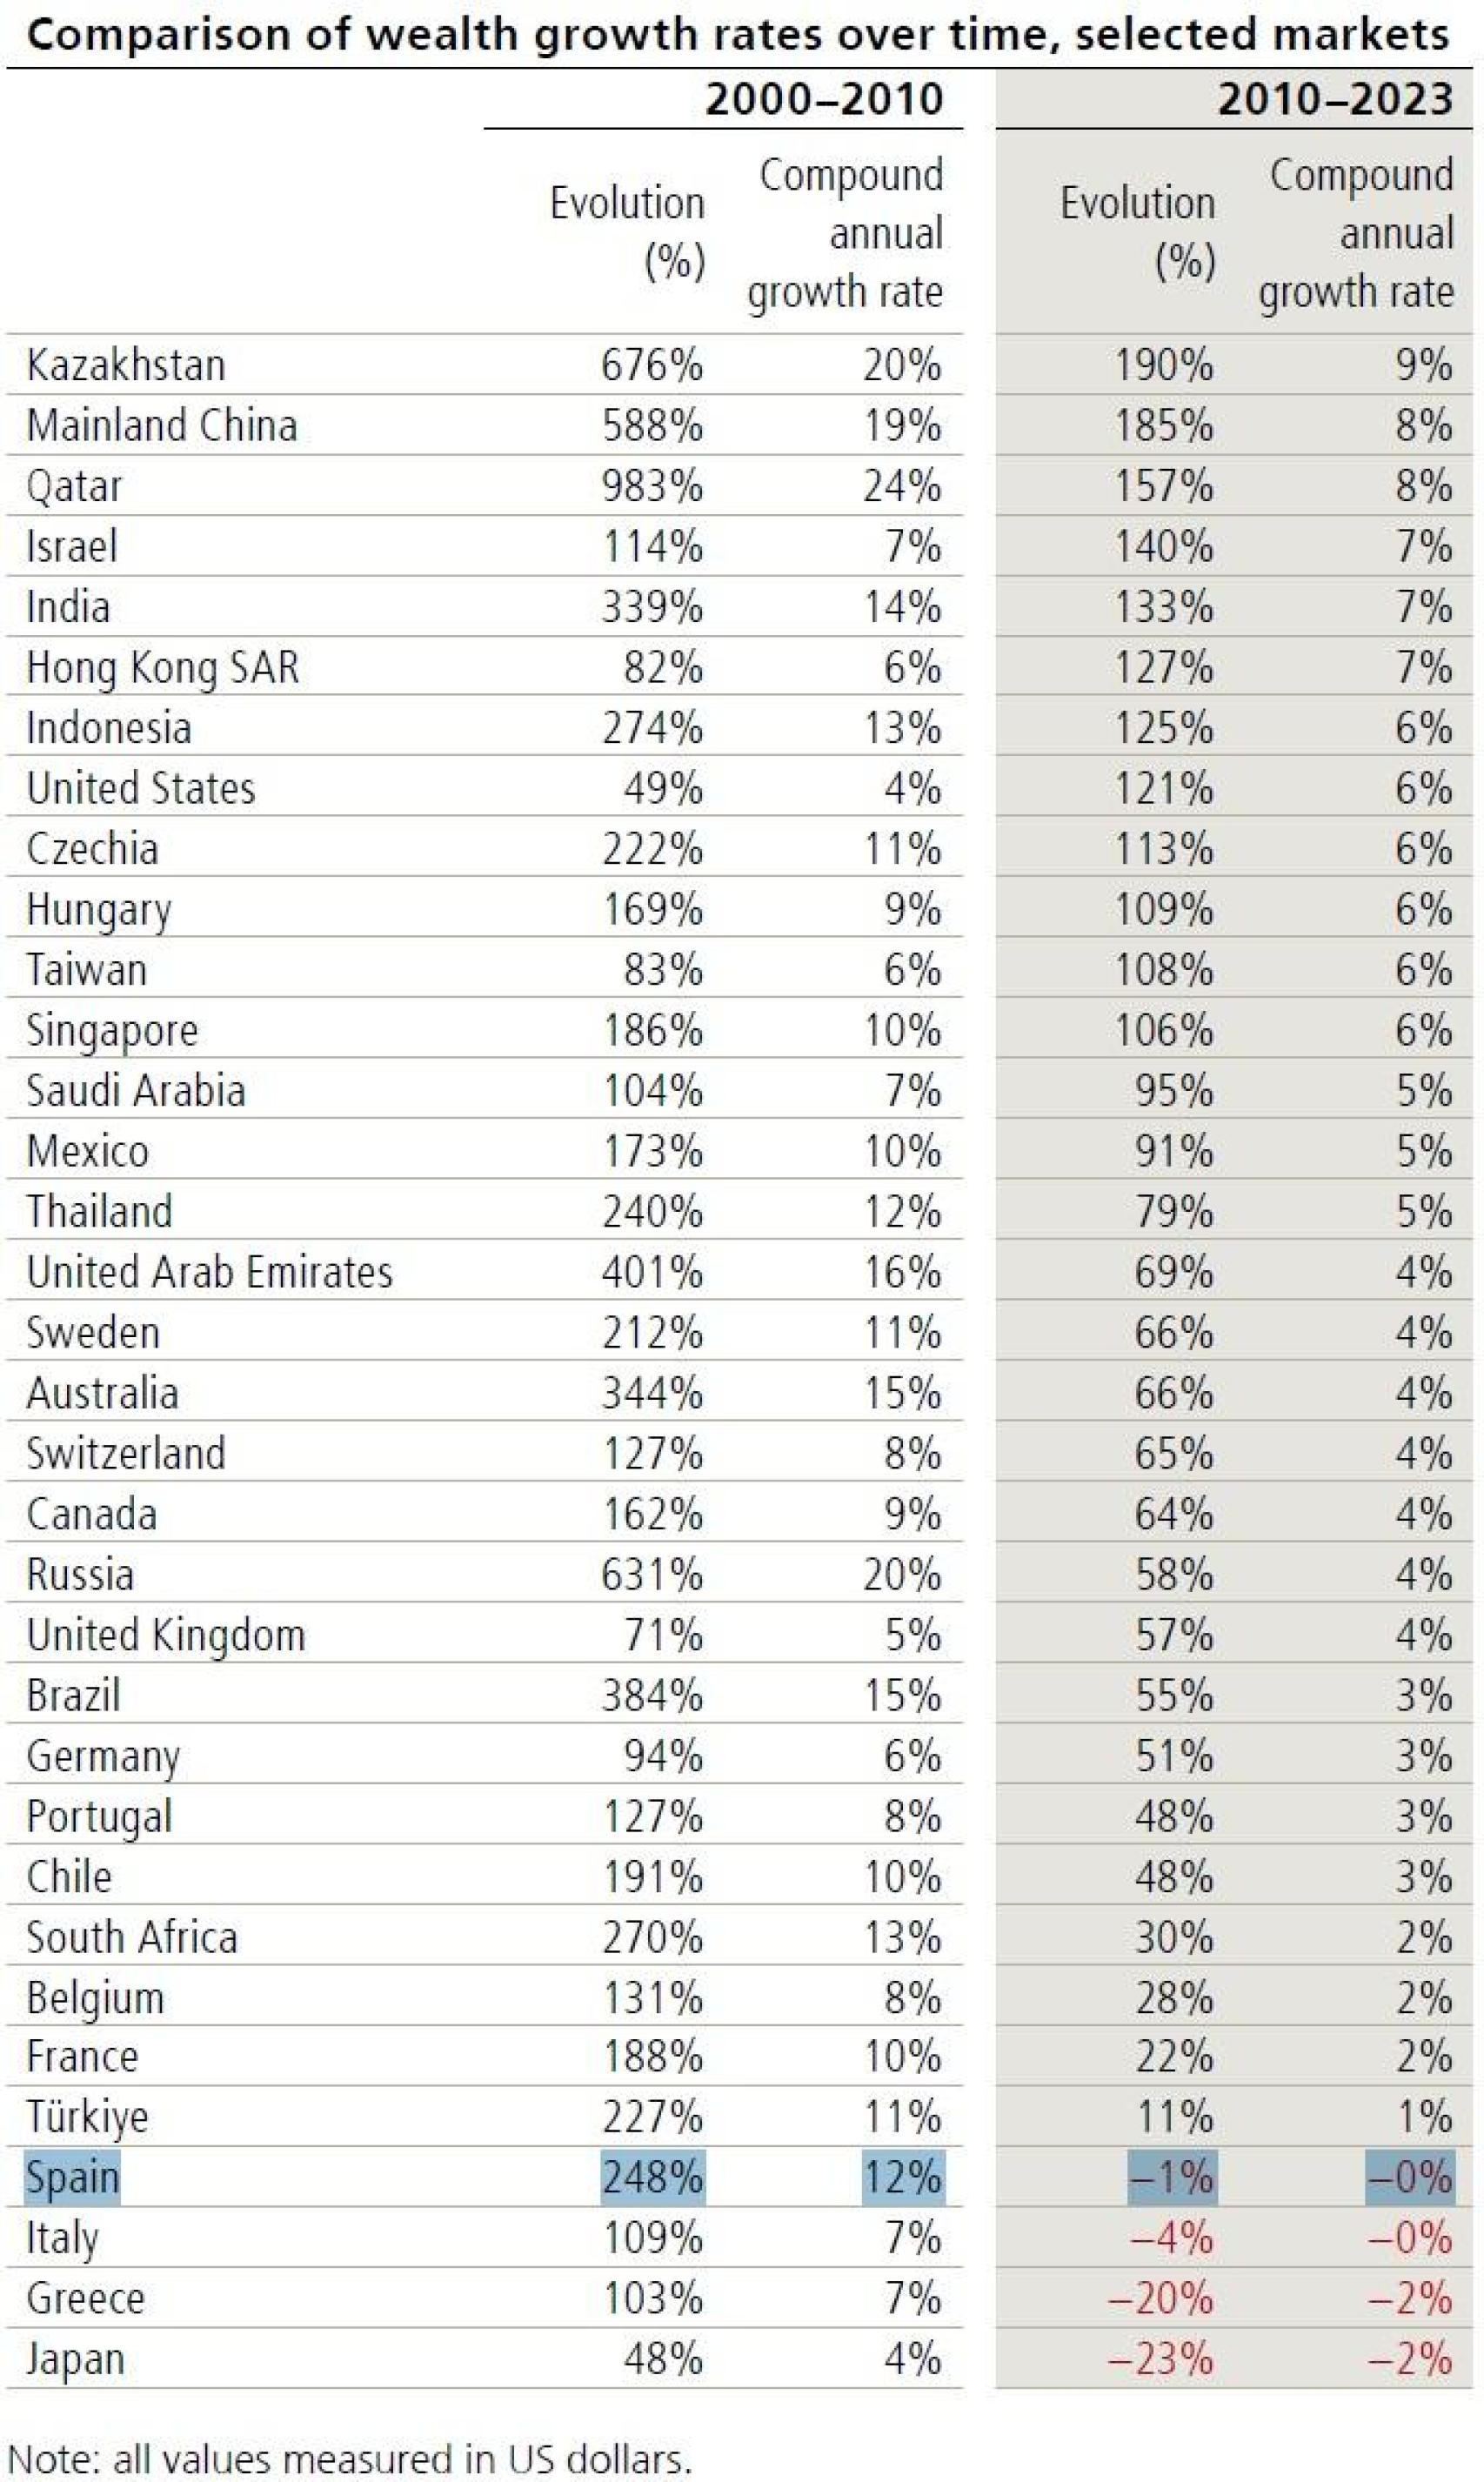Click Spain's highlighted 248% value
This screenshot has width=1484, height=2482.
(x=652, y=2177)
